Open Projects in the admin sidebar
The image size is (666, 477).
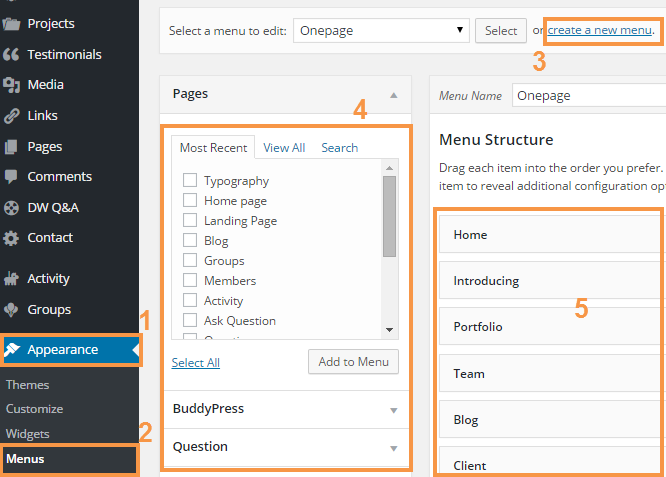pyautogui.click(x=51, y=24)
